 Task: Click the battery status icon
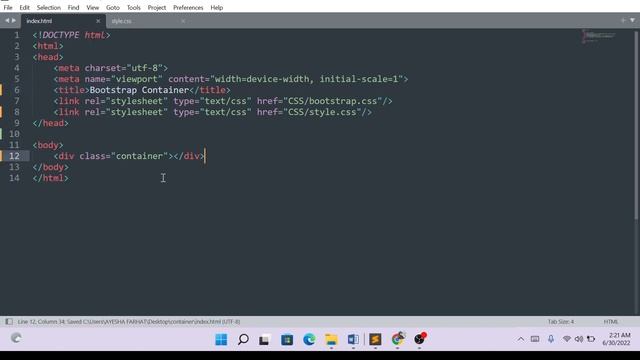[591, 339]
